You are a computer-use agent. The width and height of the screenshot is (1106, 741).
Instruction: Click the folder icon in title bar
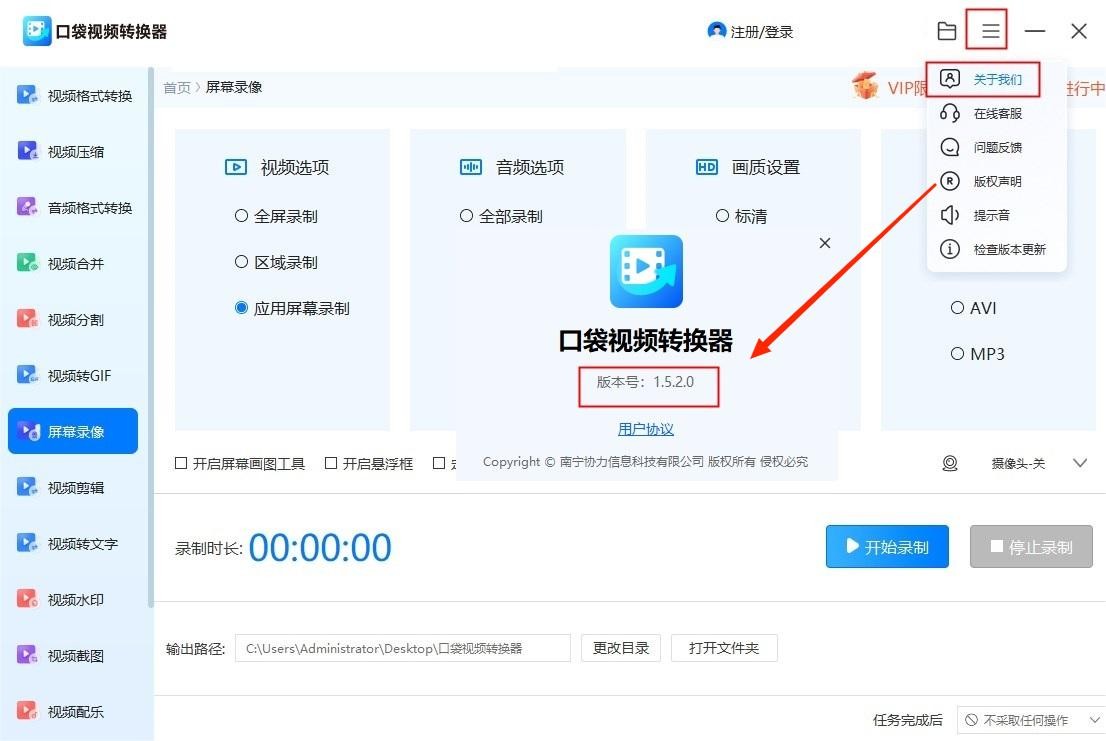click(947, 31)
